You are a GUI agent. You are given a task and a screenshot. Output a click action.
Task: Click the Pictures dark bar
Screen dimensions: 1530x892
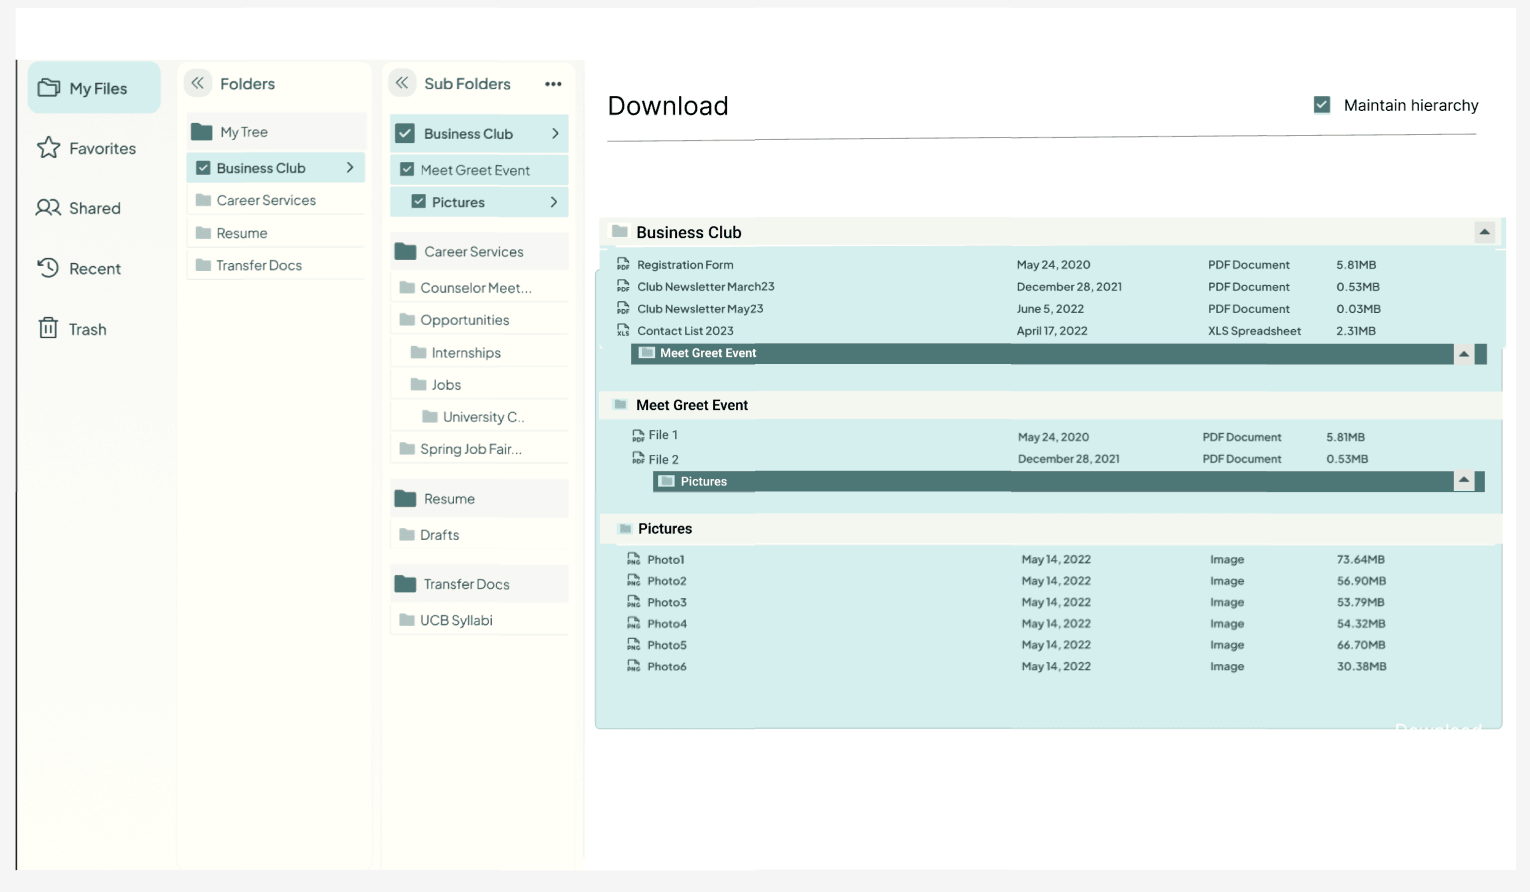coord(1068,481)
